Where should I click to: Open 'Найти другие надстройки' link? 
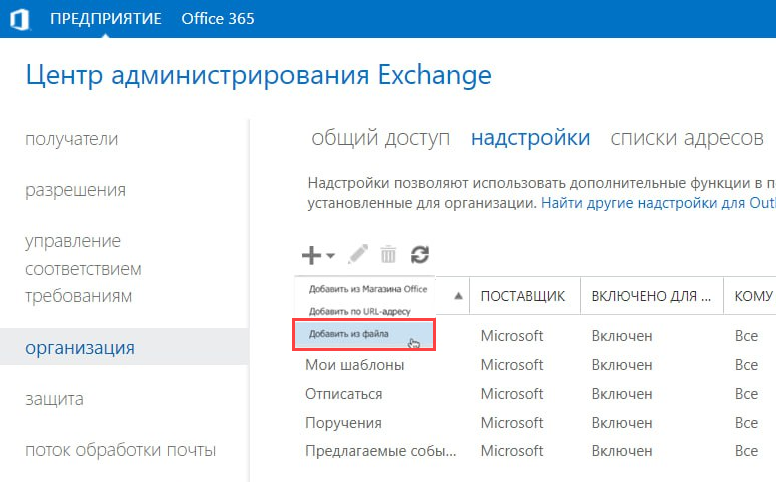click(658, 202)
